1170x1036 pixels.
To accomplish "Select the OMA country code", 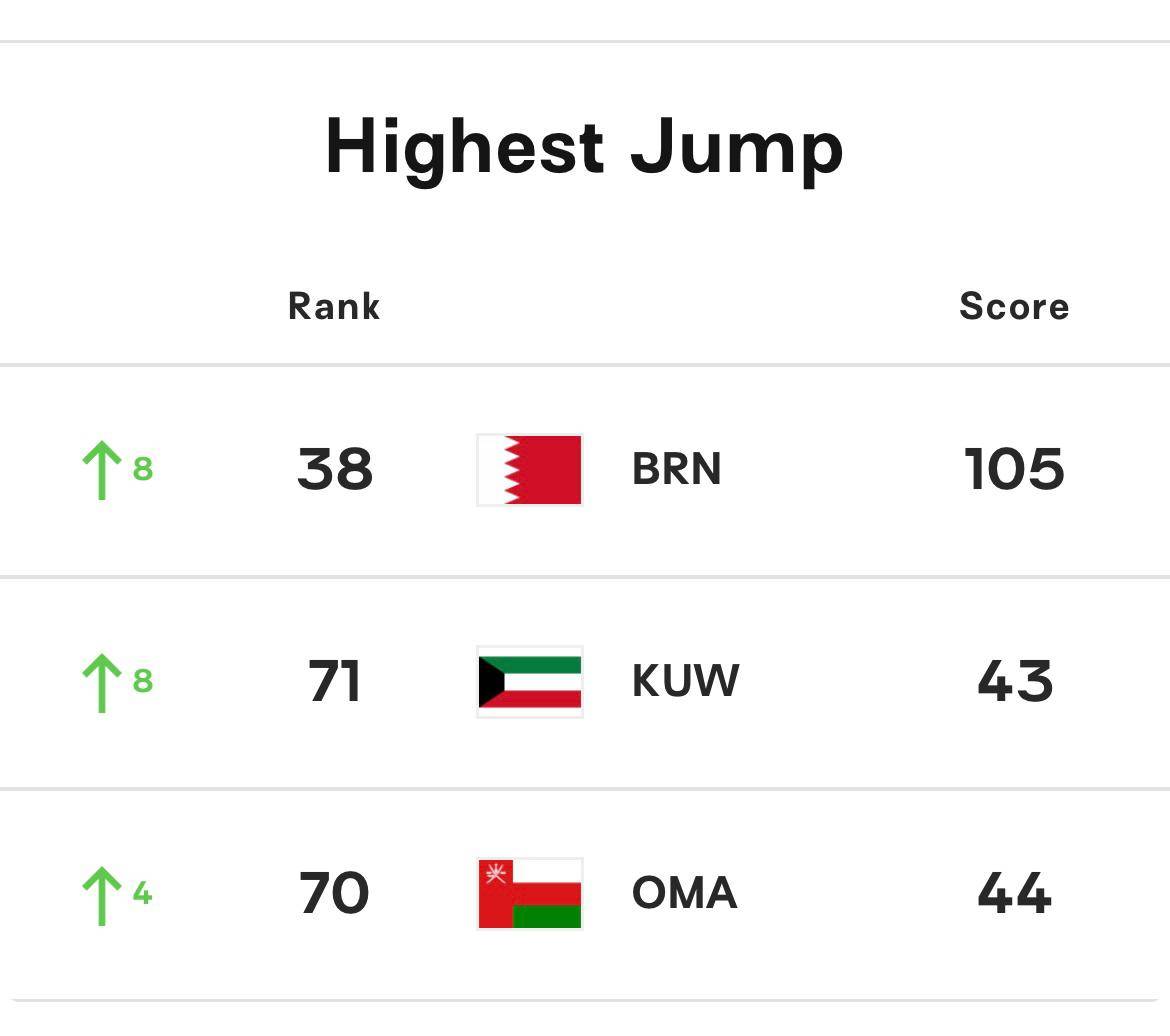I will [x=684, y=894].
